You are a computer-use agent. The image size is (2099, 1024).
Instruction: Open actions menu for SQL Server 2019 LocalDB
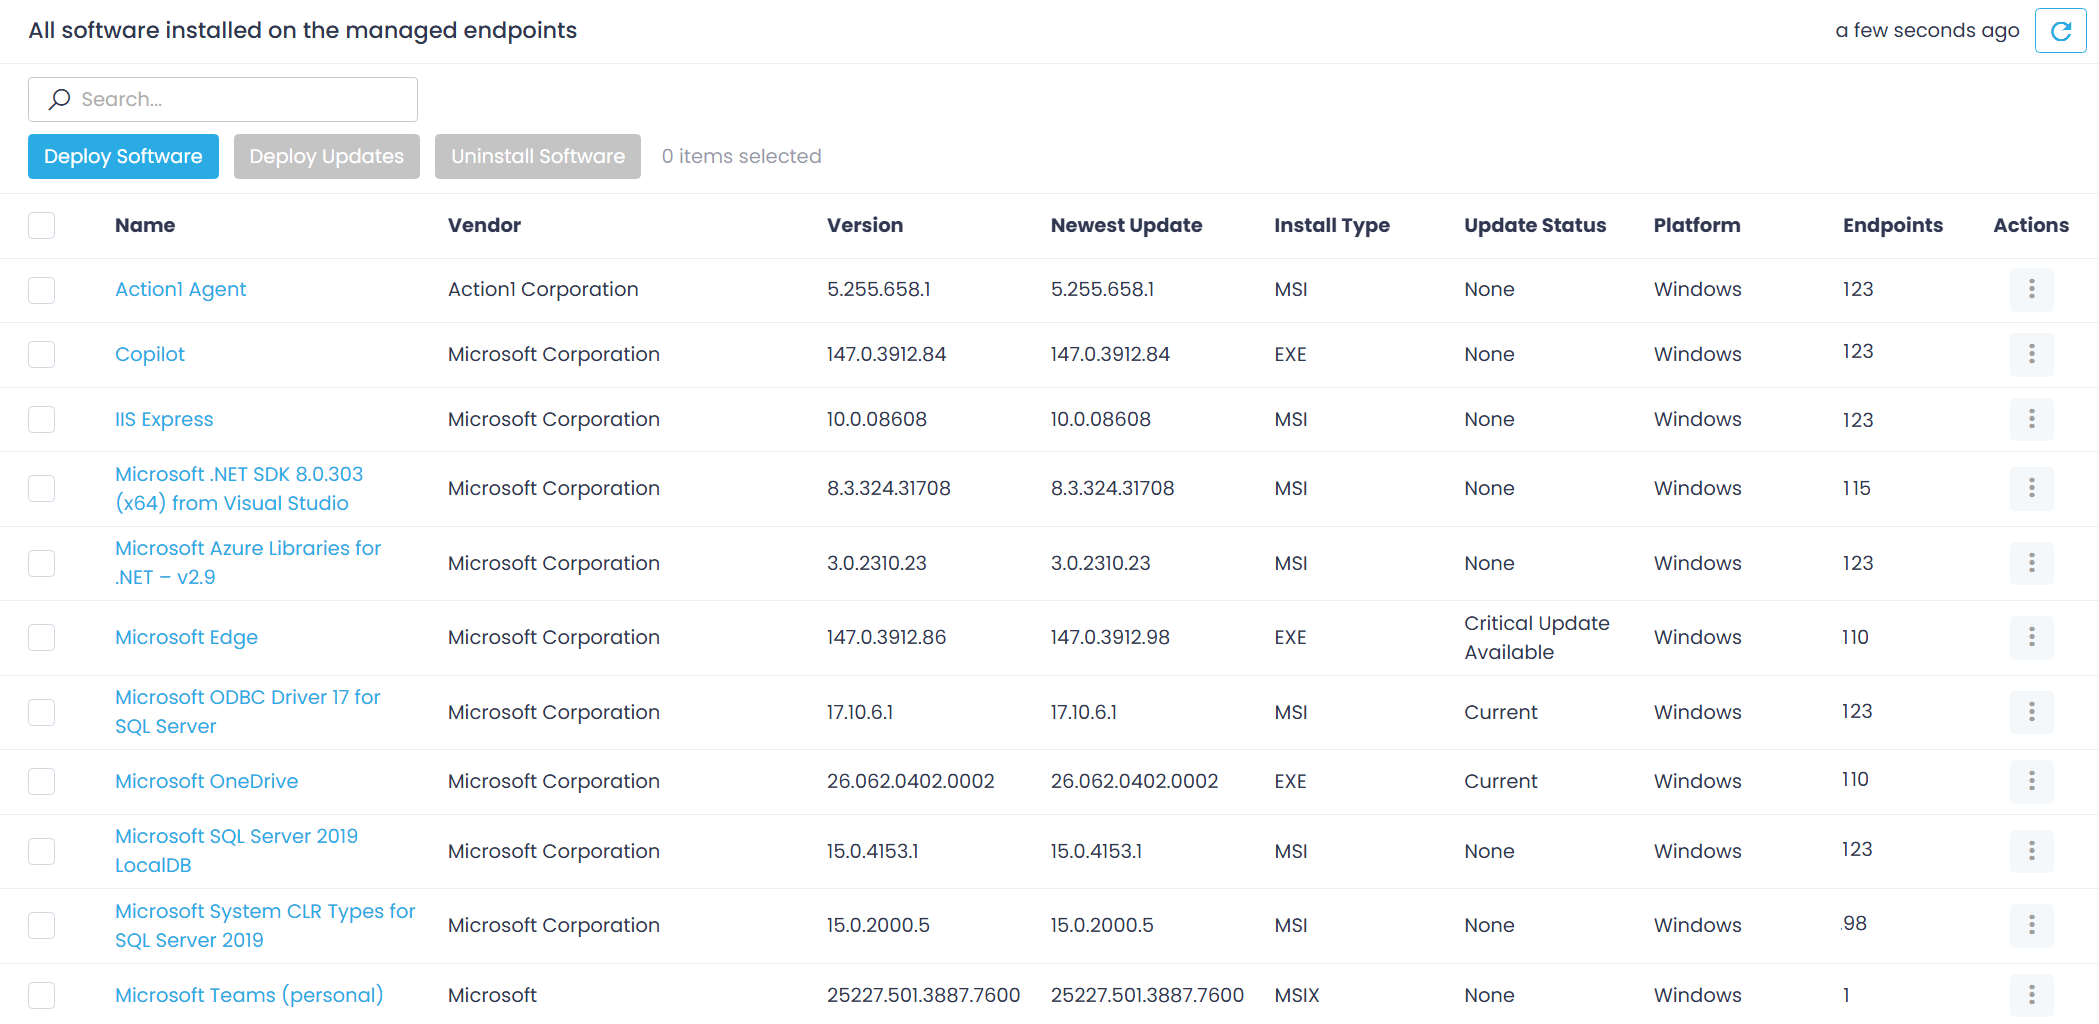click(2031, 851)
